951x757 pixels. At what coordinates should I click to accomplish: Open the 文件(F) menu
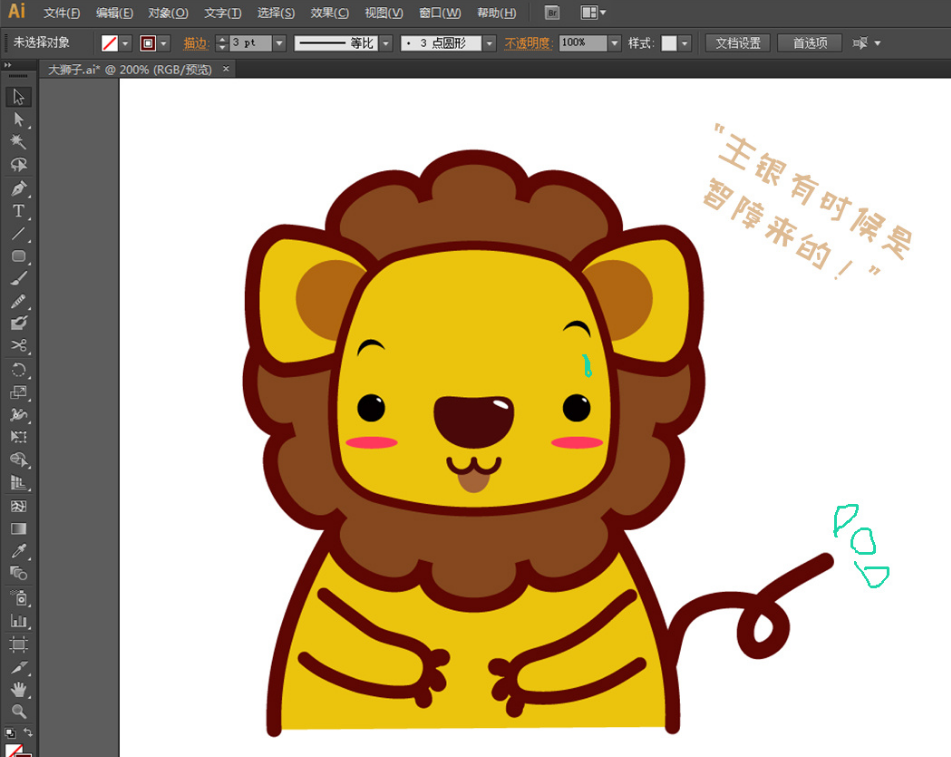(61, 13)
